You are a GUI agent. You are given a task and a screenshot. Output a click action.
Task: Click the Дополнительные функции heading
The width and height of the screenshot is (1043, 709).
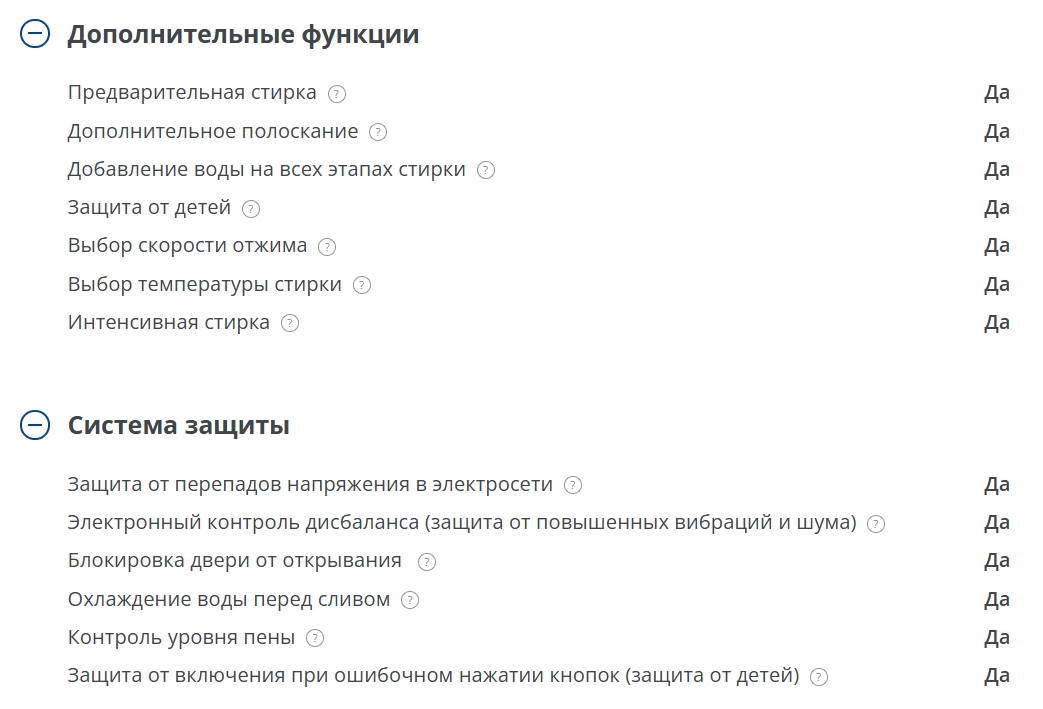[x=243, y=34]
